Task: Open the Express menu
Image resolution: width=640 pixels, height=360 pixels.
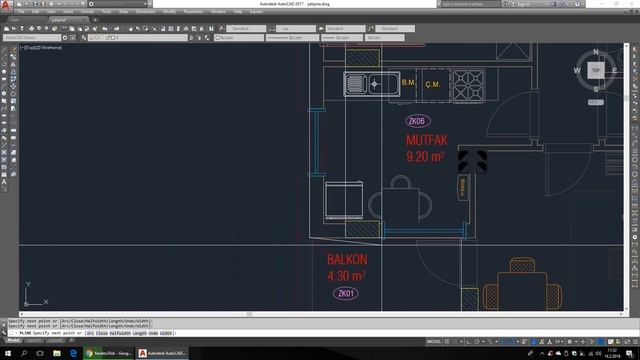Action: coord(256,12)
